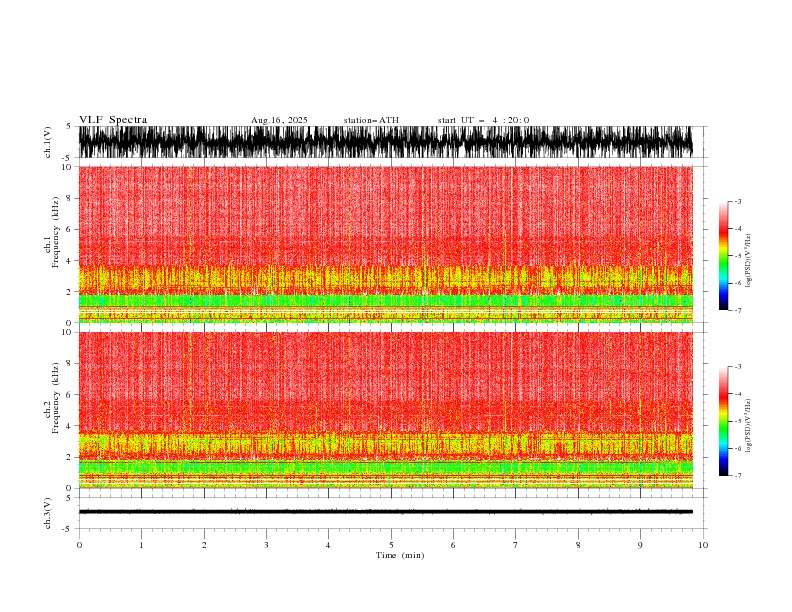Click inside the ch.1 spectrogram panel
The height and width of the screenshot is (612, 792).
385,244
